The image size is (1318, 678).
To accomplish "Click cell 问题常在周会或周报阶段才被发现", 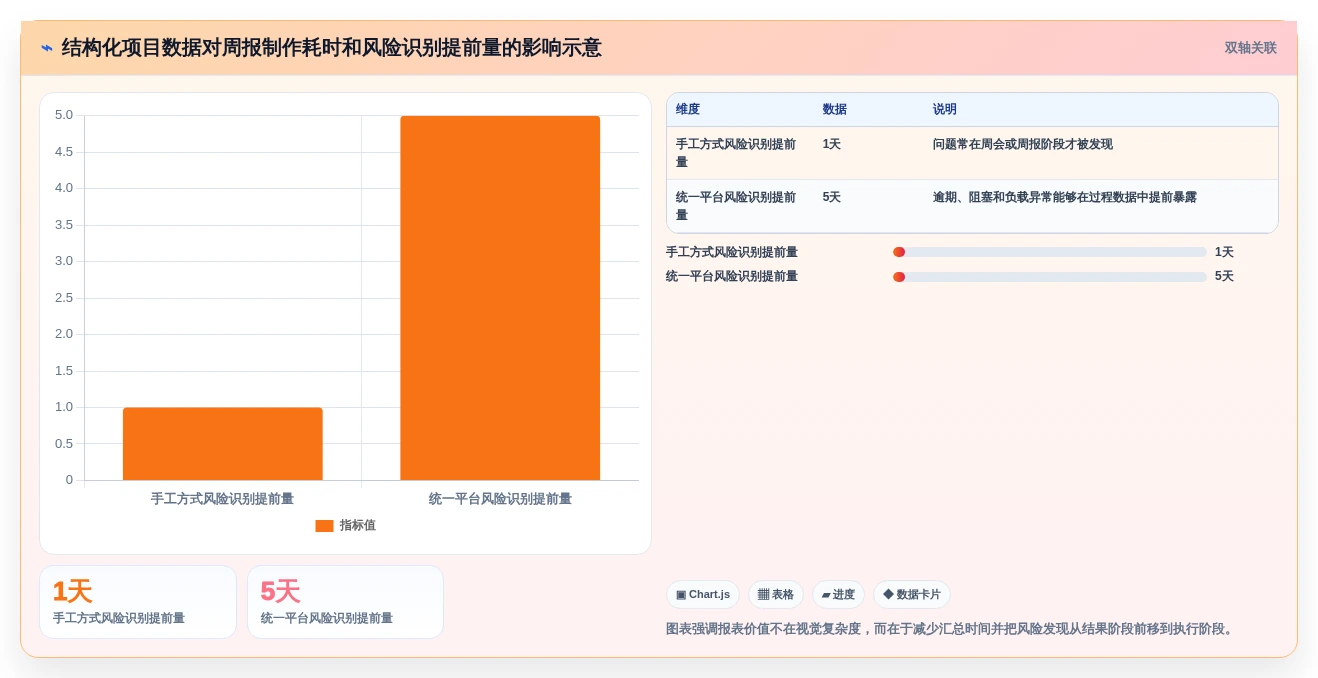I will click(1023, 144).
